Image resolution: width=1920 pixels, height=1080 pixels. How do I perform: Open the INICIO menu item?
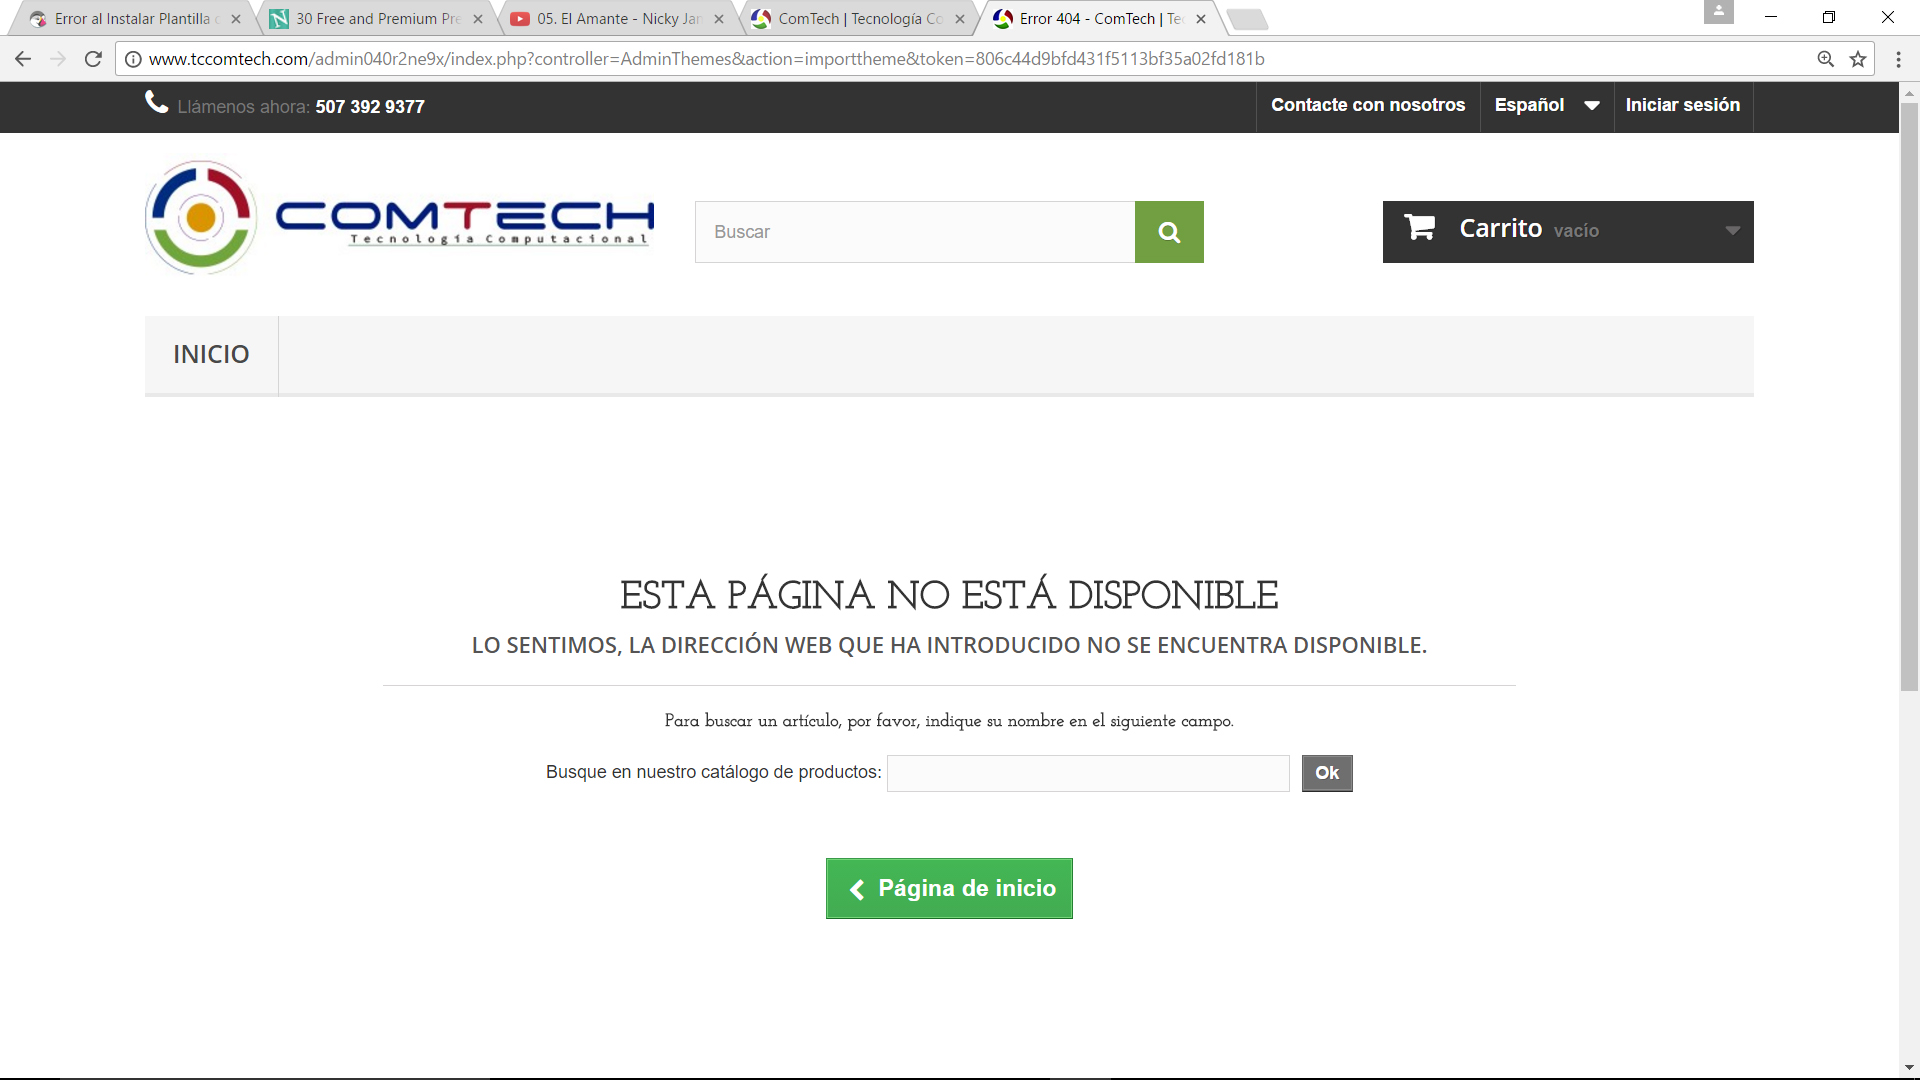click(211, 355)
